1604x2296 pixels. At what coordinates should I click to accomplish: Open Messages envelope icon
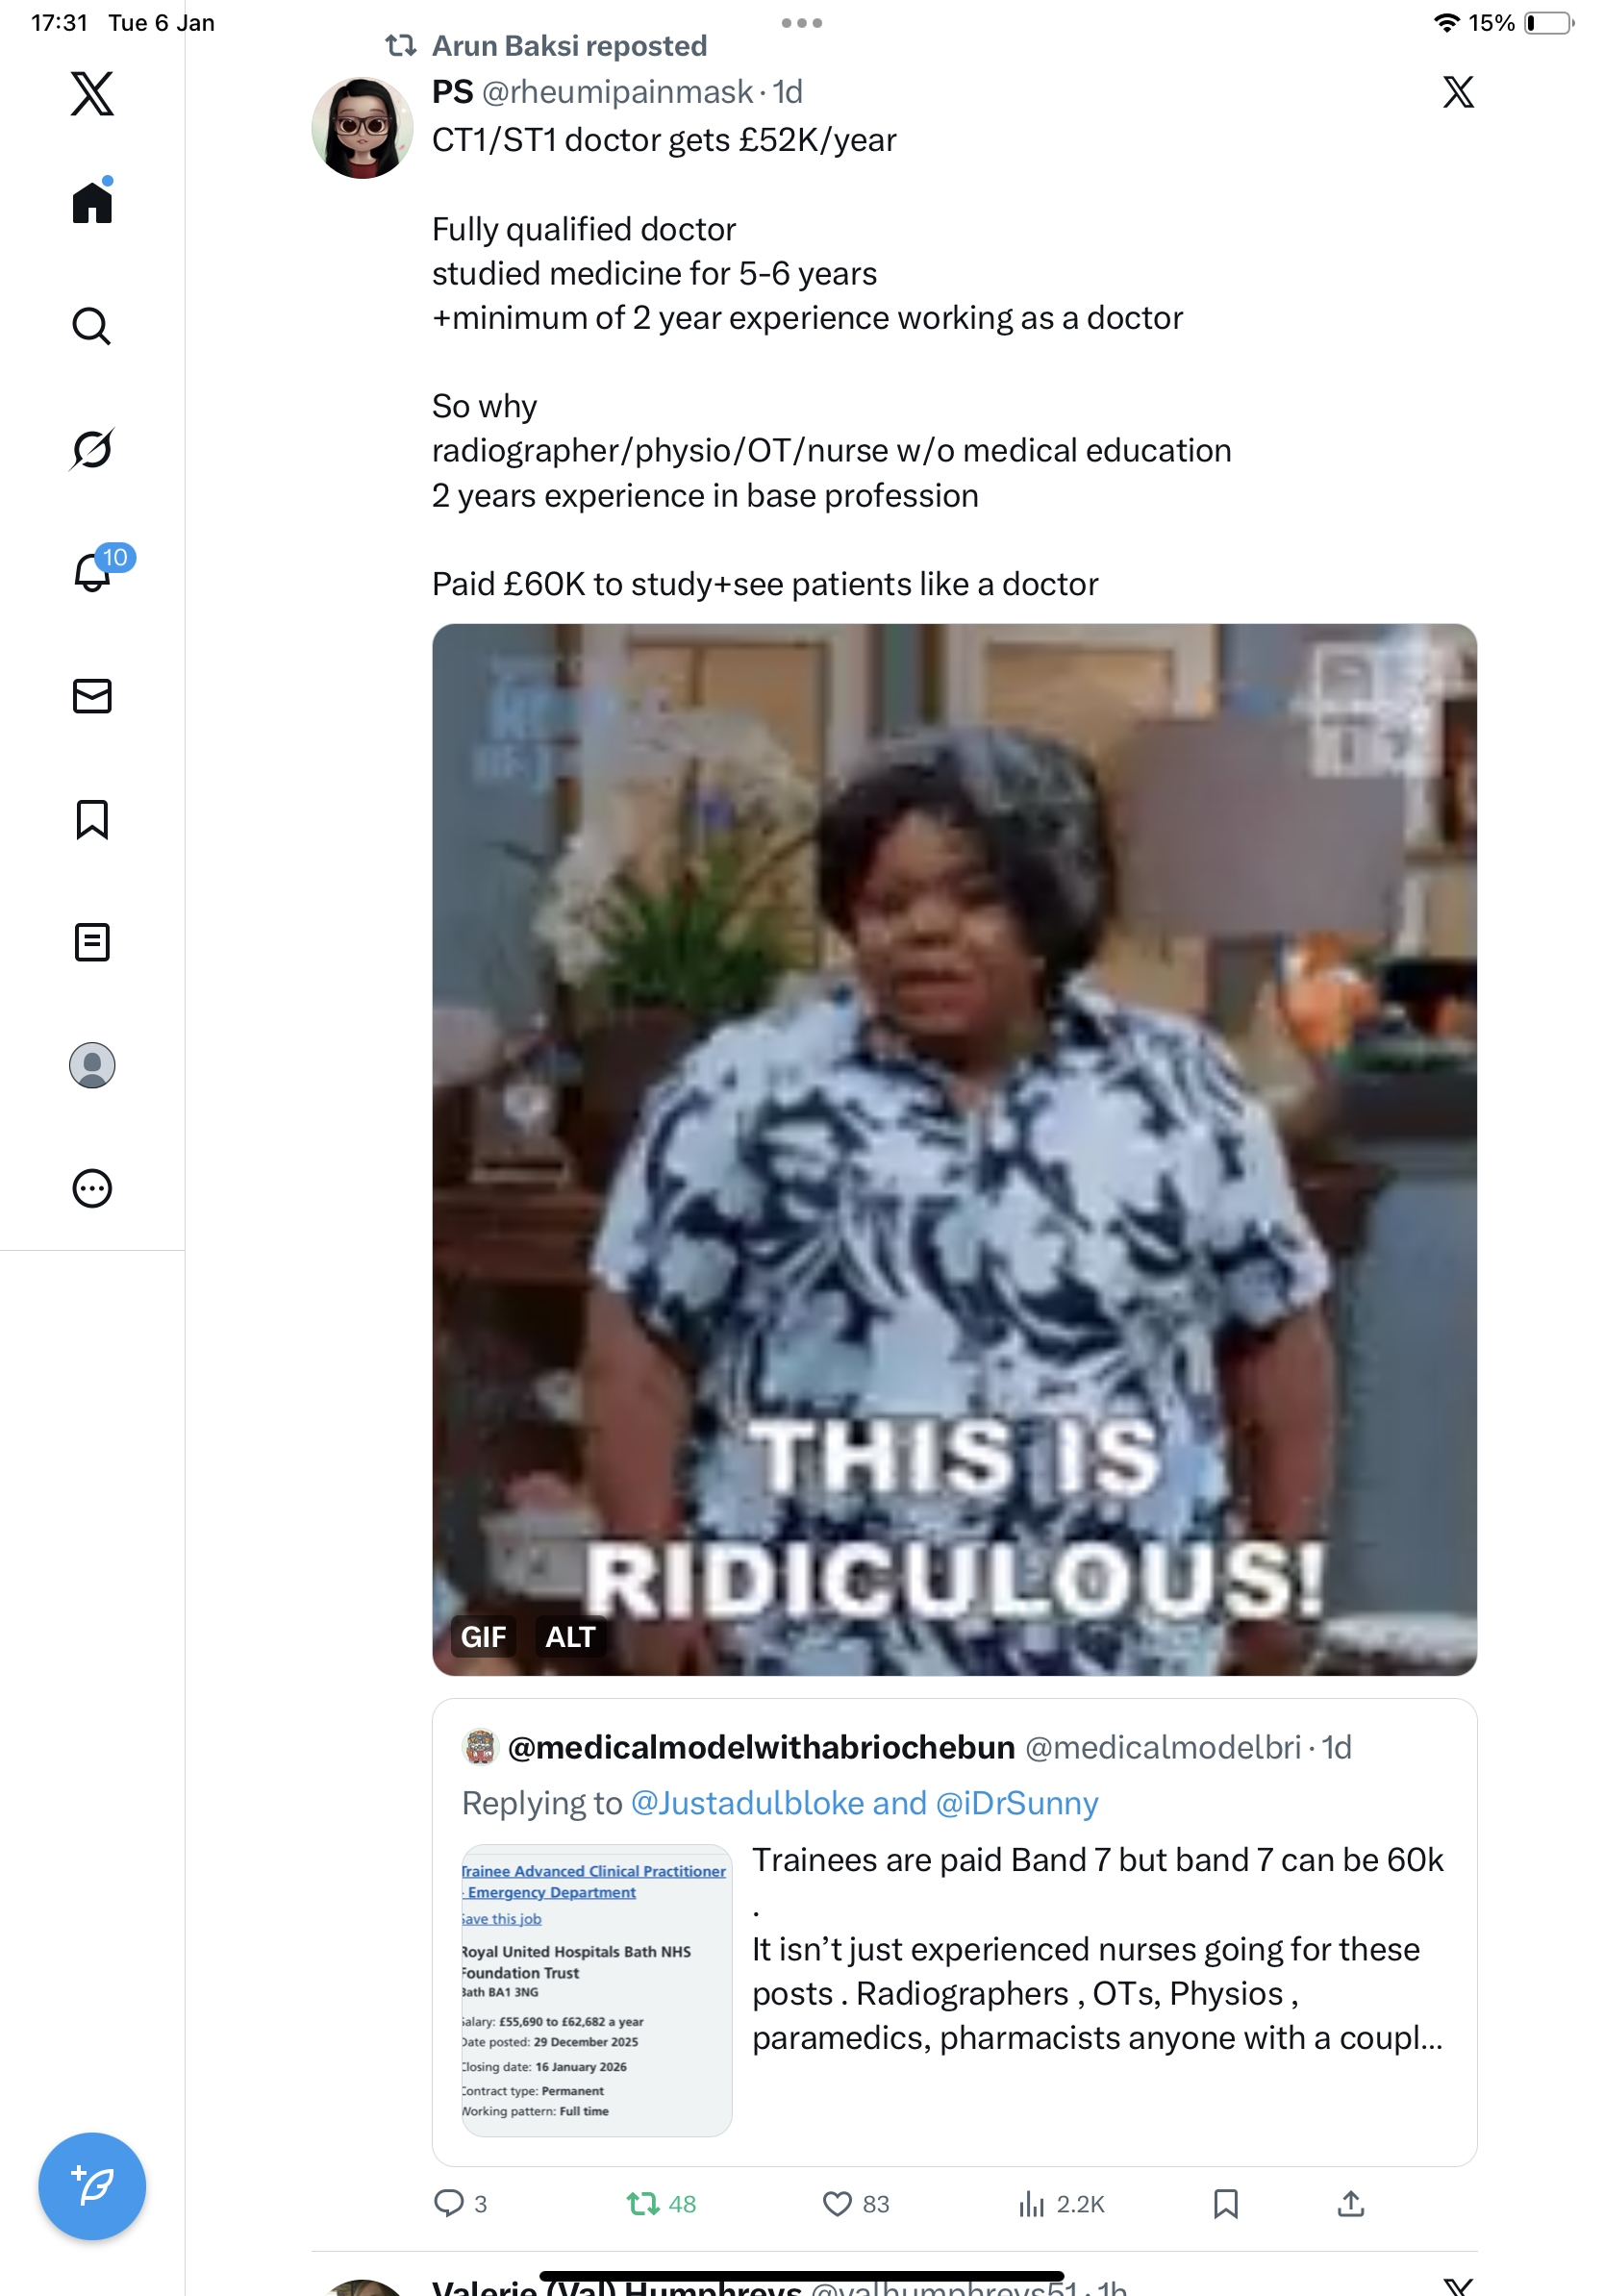92,696
